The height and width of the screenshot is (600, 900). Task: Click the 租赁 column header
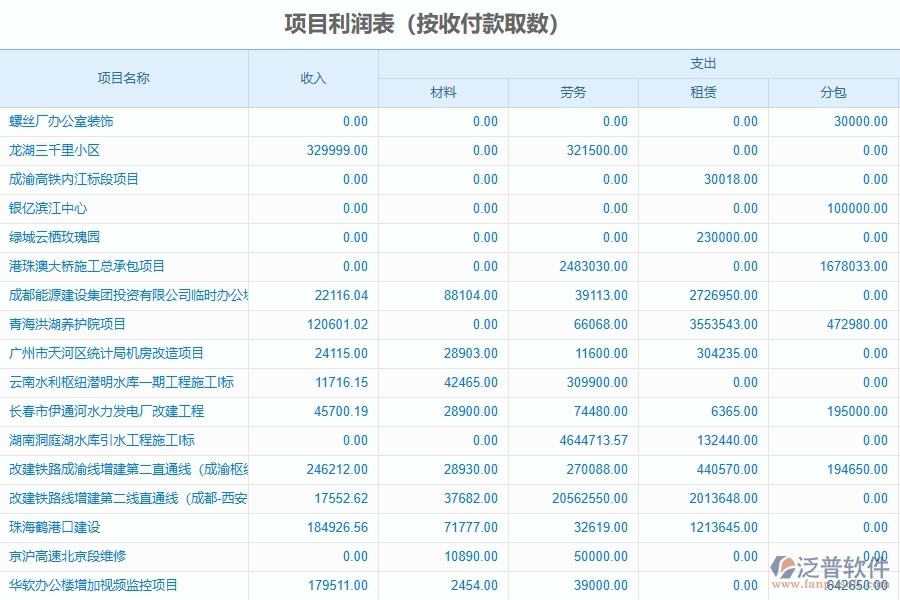pos(703,93)
